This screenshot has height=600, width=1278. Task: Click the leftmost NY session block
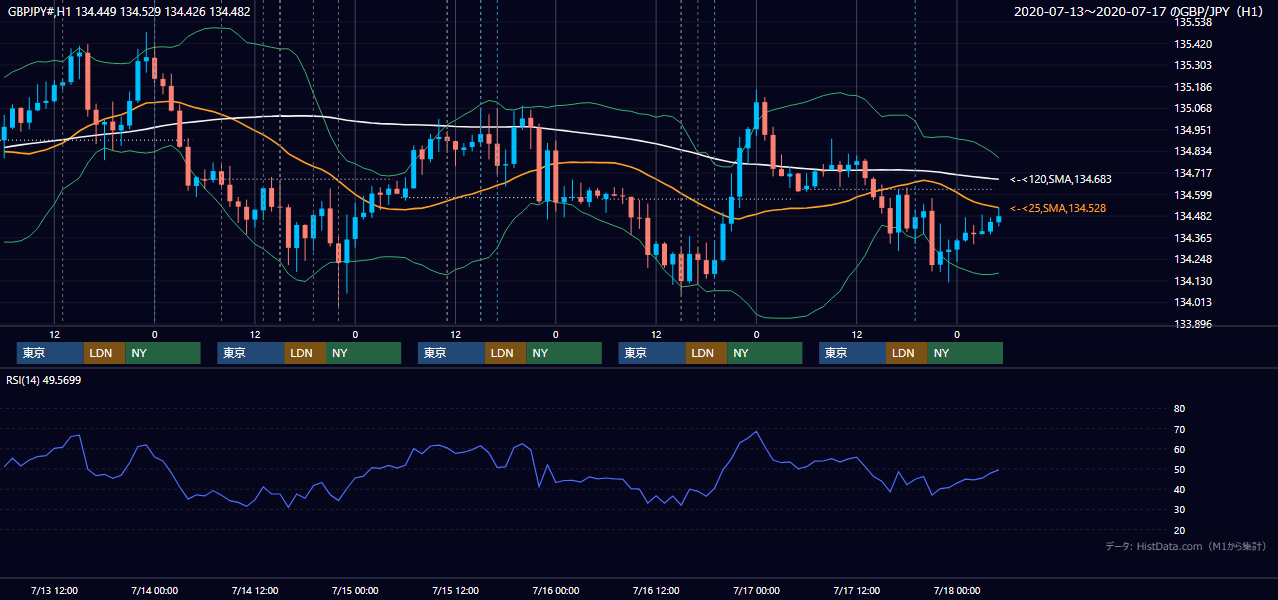point(163,353)
